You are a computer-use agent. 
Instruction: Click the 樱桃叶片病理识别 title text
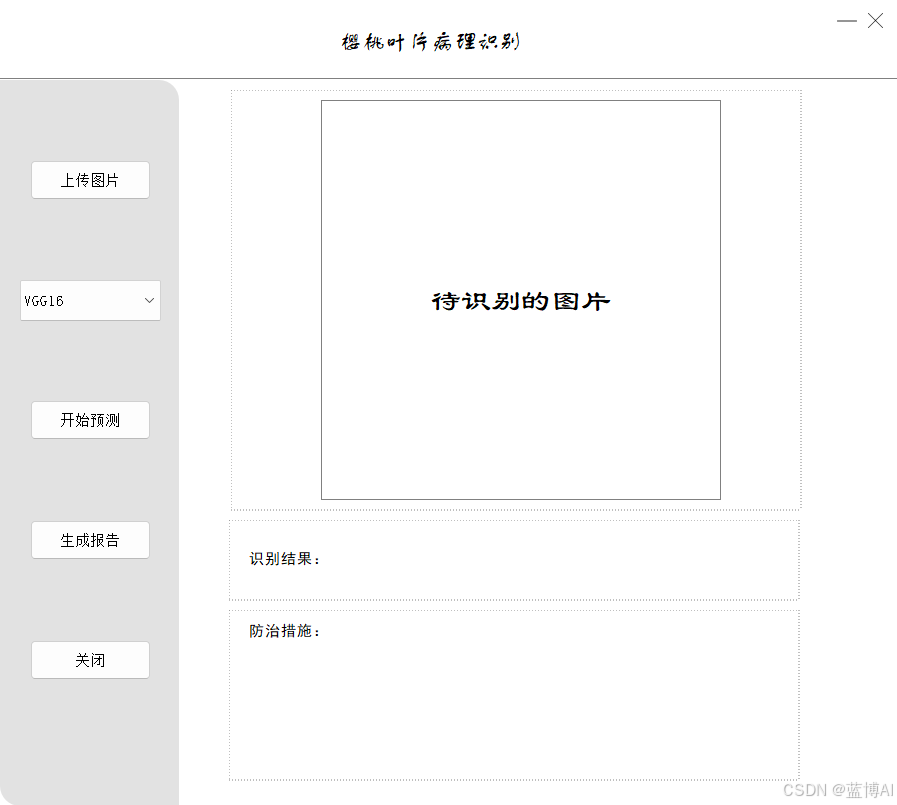click(430, 41)
